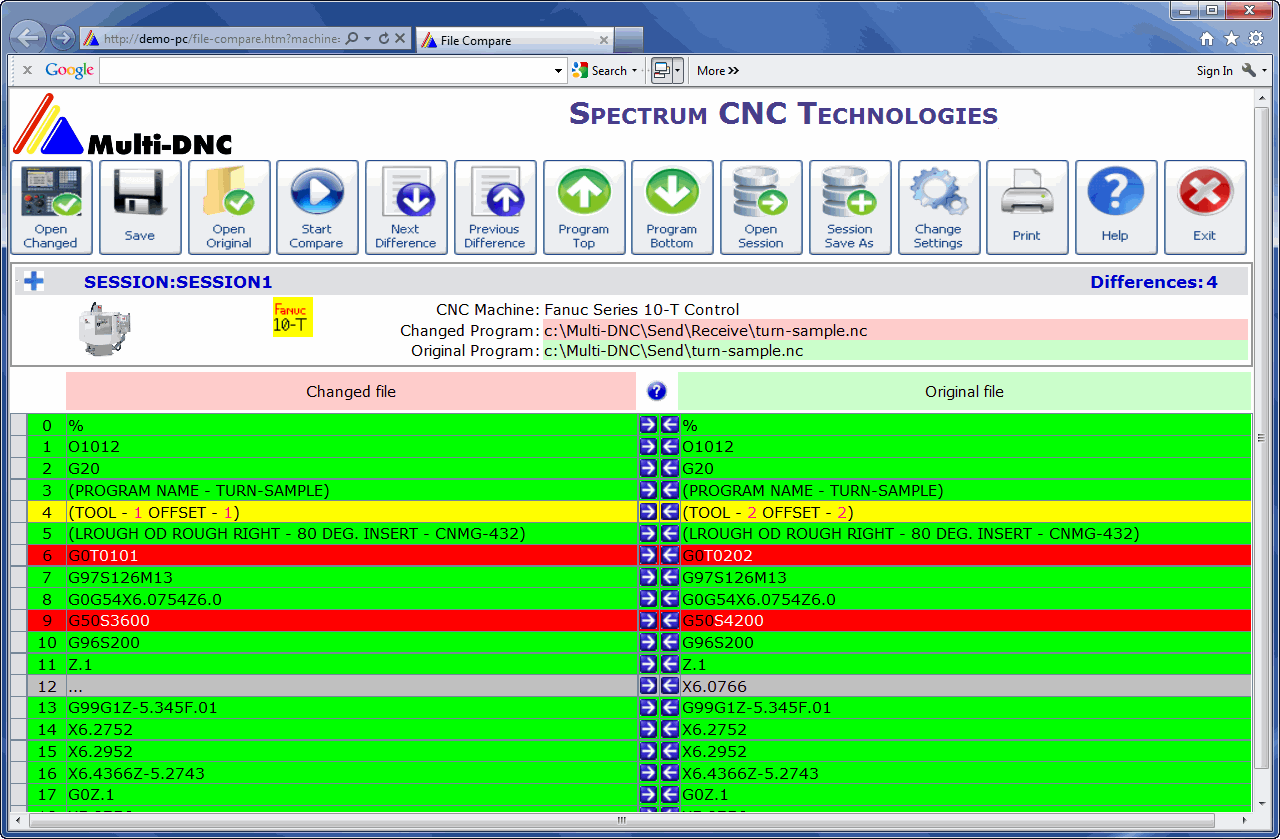Viewport: 1280px width, 839px height.
Task: Click the vertical scrollbar thumb
Action: (1260, 437)
